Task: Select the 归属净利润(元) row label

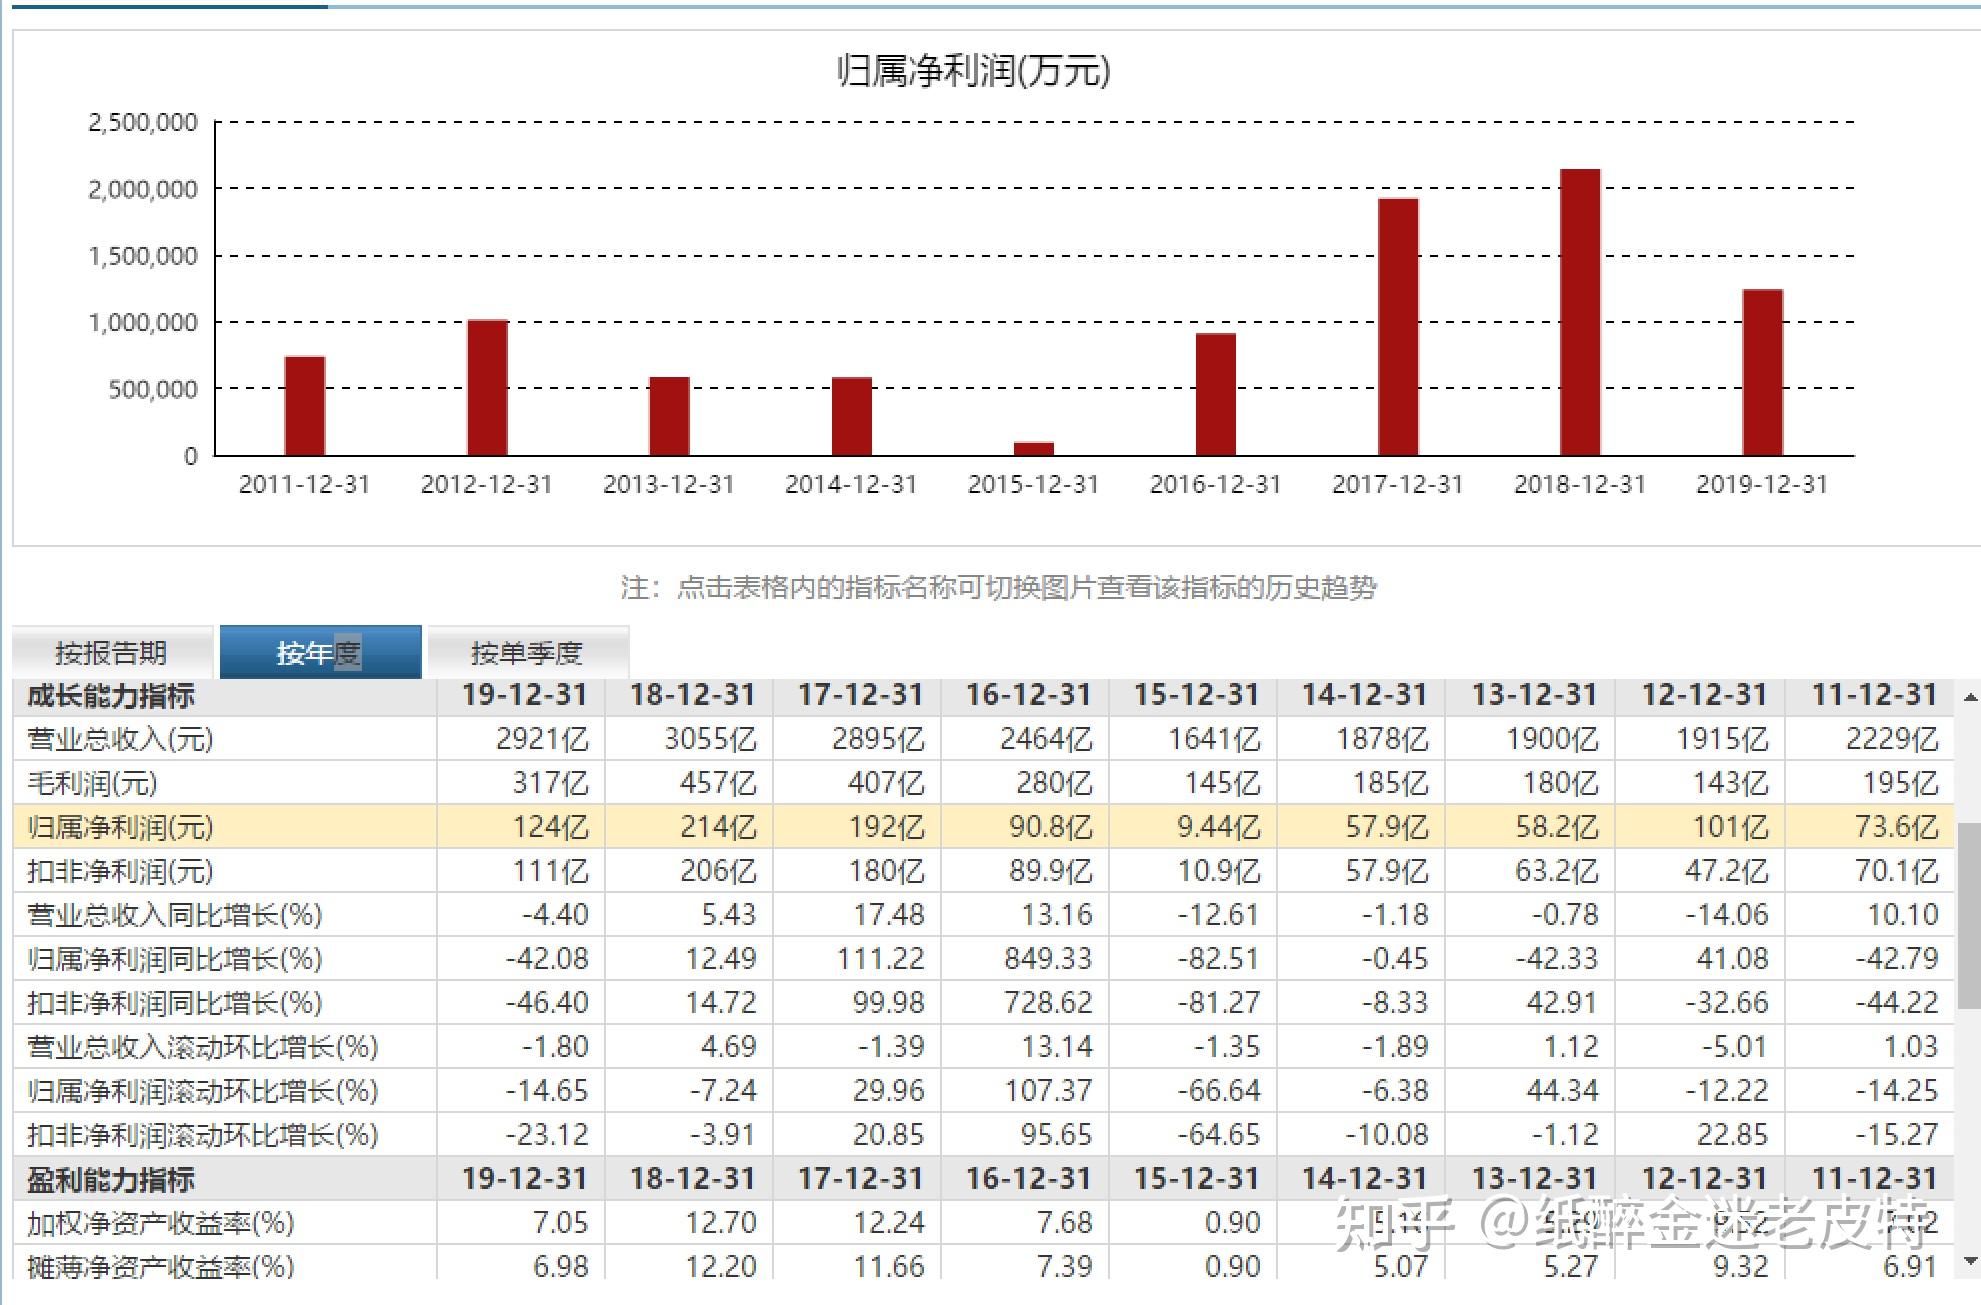Action: point(120,827)
